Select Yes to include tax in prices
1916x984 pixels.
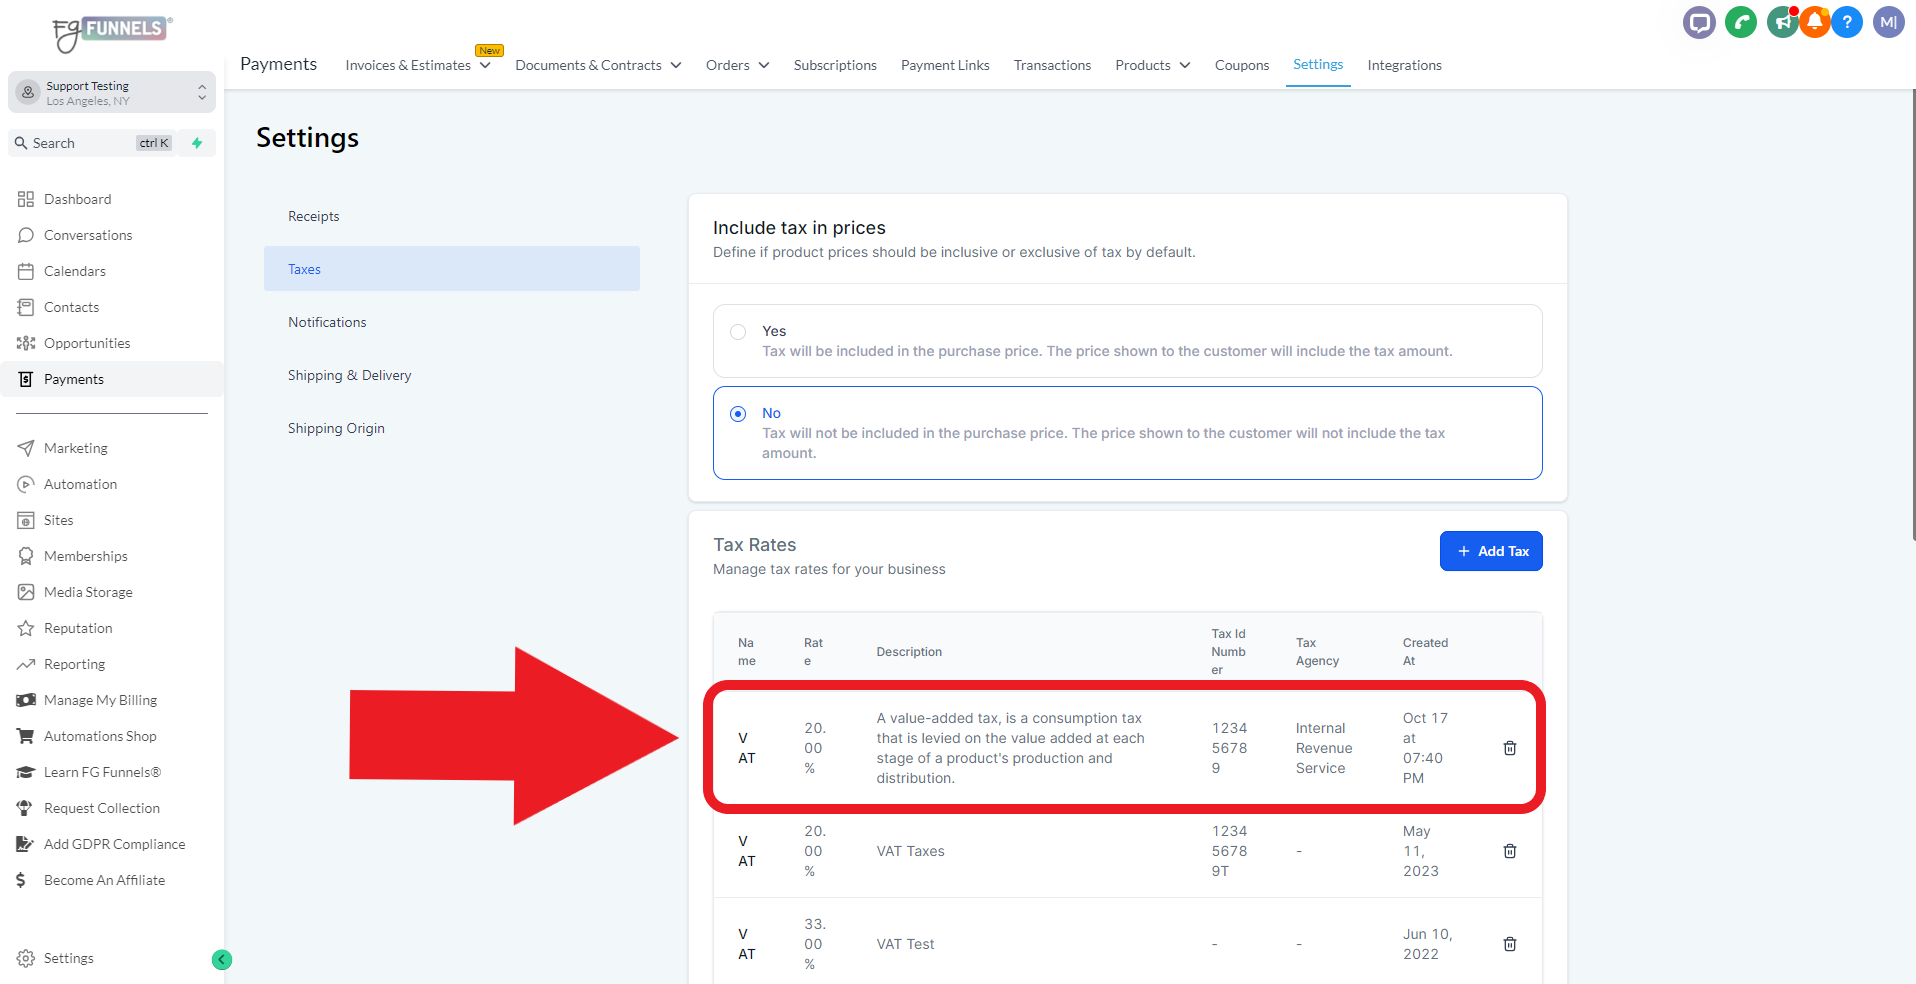[738, 332]
